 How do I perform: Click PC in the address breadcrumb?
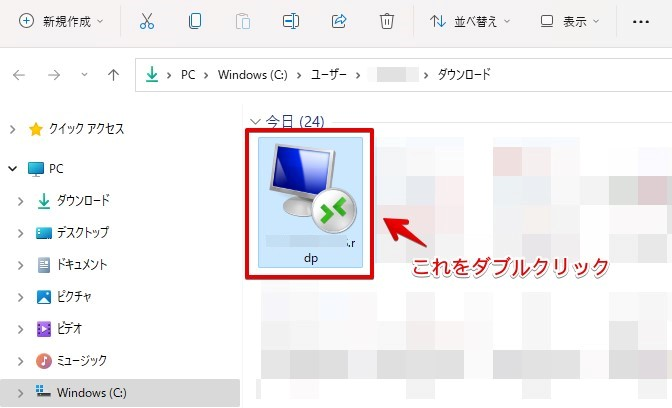pos(188,75)
